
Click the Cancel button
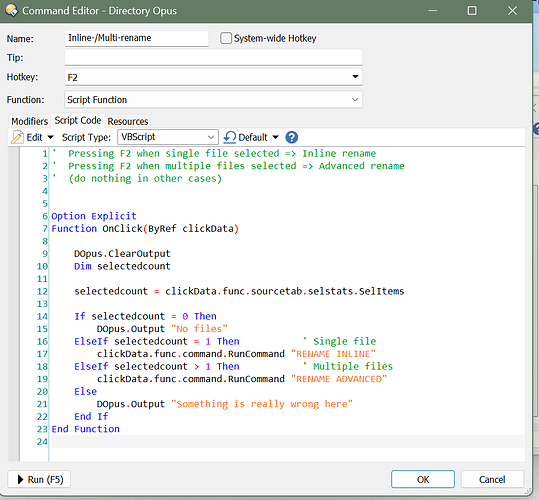492,479
